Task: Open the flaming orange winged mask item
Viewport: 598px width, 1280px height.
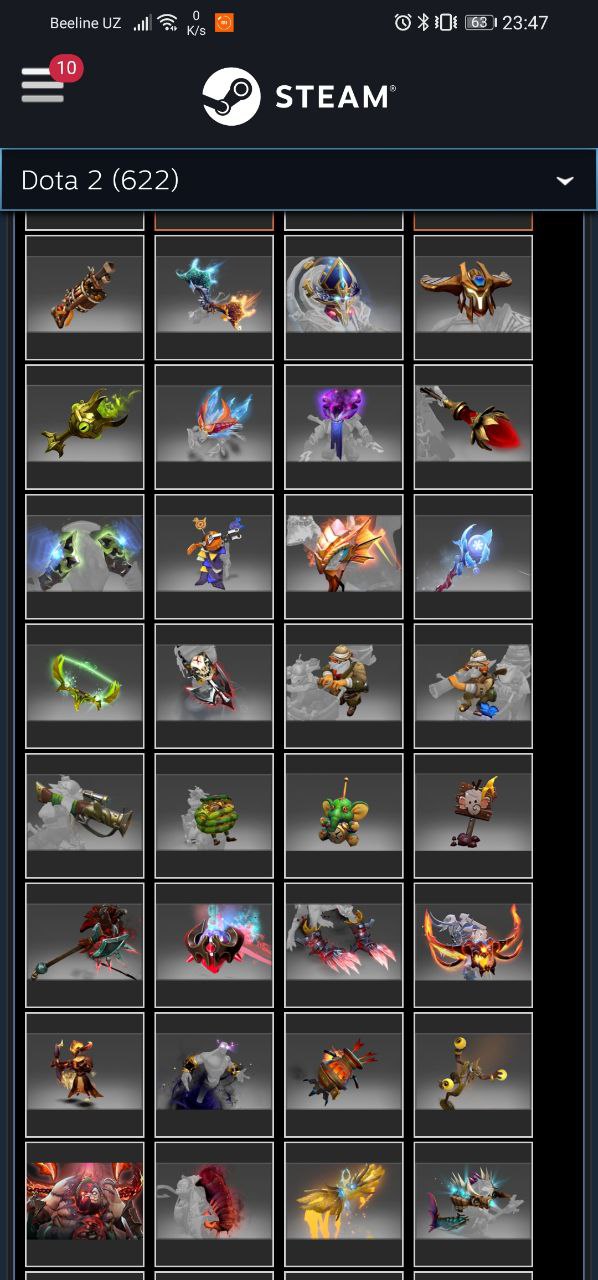Action: [x=473, y=946]
